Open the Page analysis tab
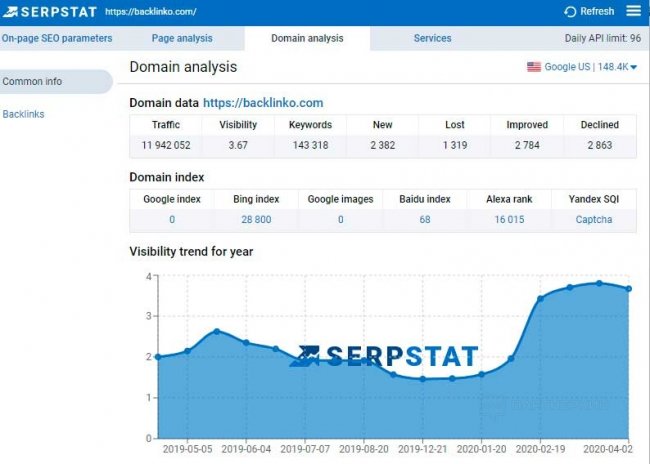Viewport: 650px width, 464px height. 182,39
